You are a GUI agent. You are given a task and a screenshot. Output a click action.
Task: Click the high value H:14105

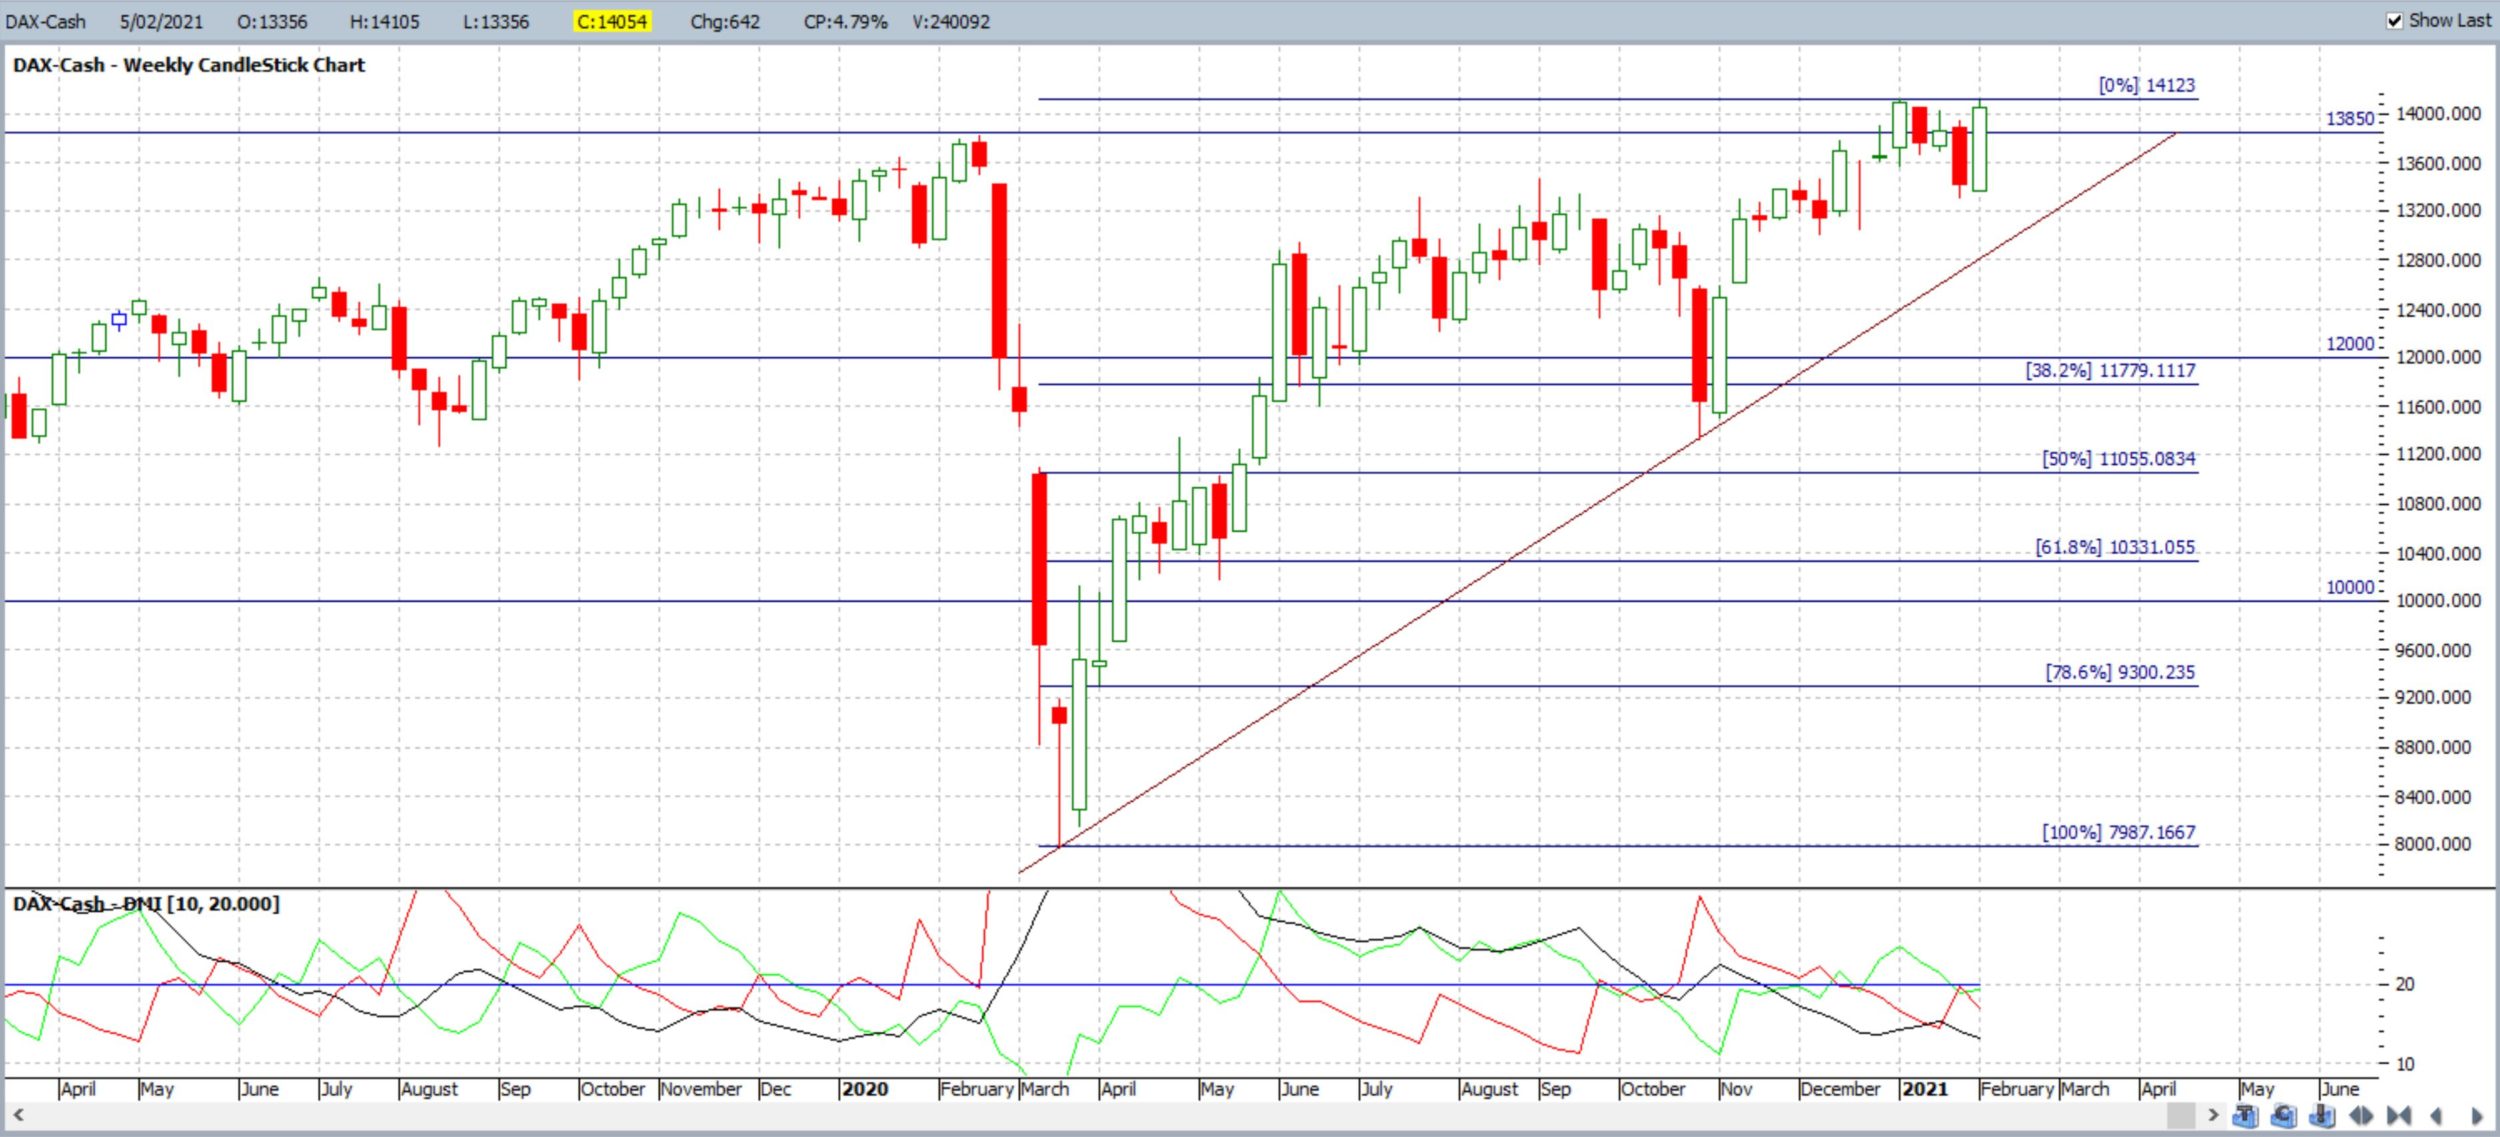tap(384, 21)
